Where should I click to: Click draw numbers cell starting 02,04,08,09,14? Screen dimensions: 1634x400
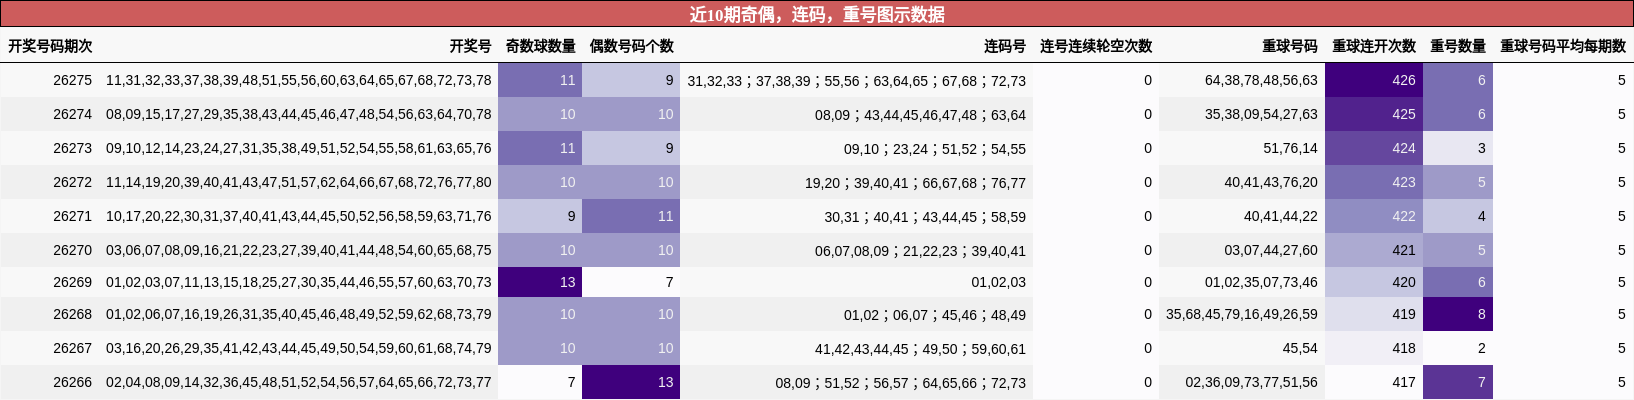[x=298, y=382]
